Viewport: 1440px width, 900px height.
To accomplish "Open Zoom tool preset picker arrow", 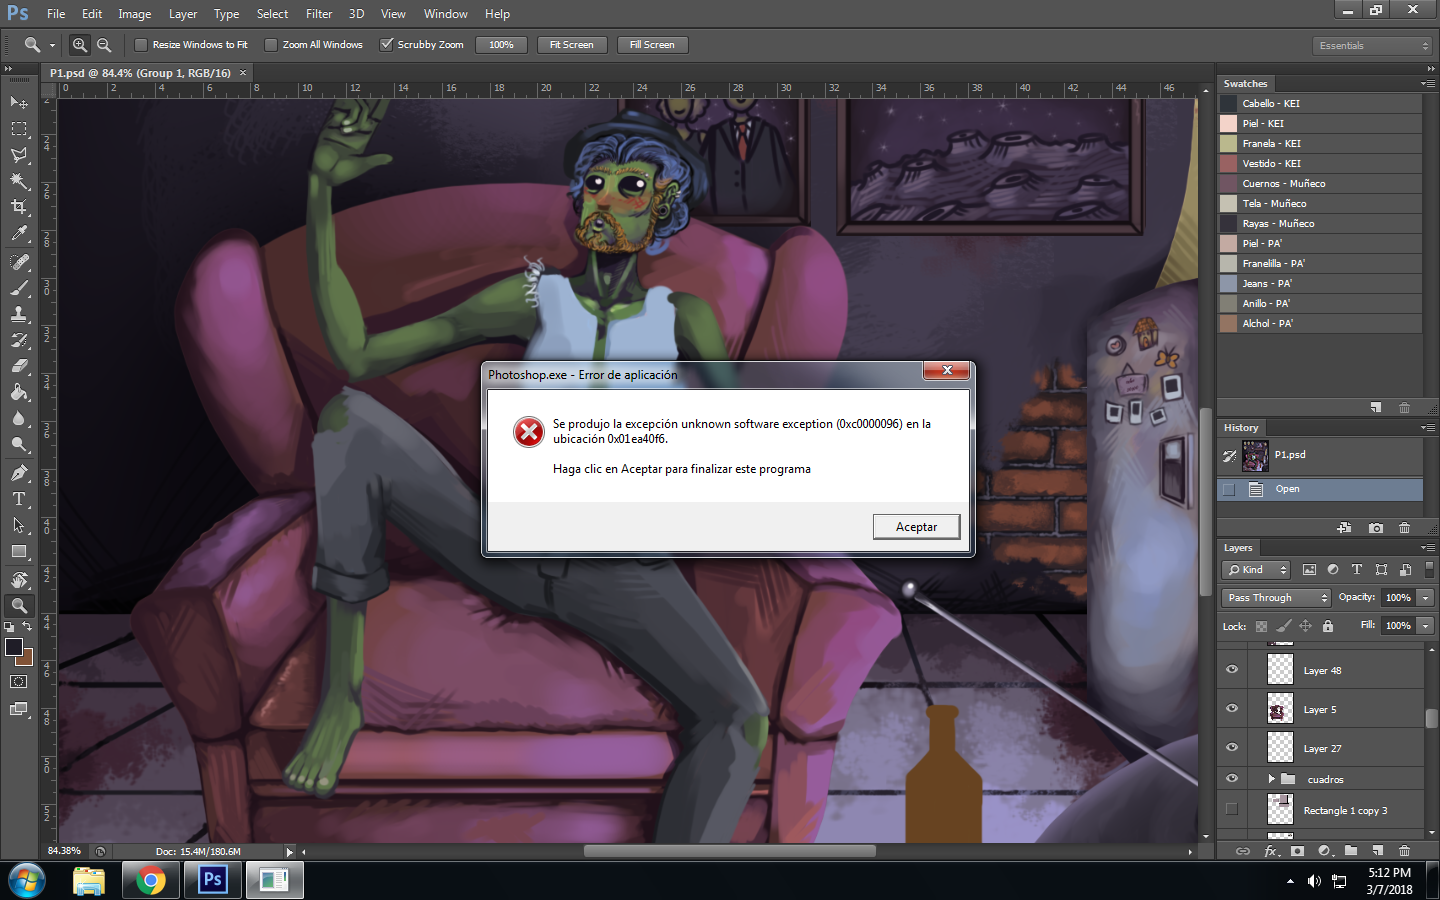I will [52, 46].
